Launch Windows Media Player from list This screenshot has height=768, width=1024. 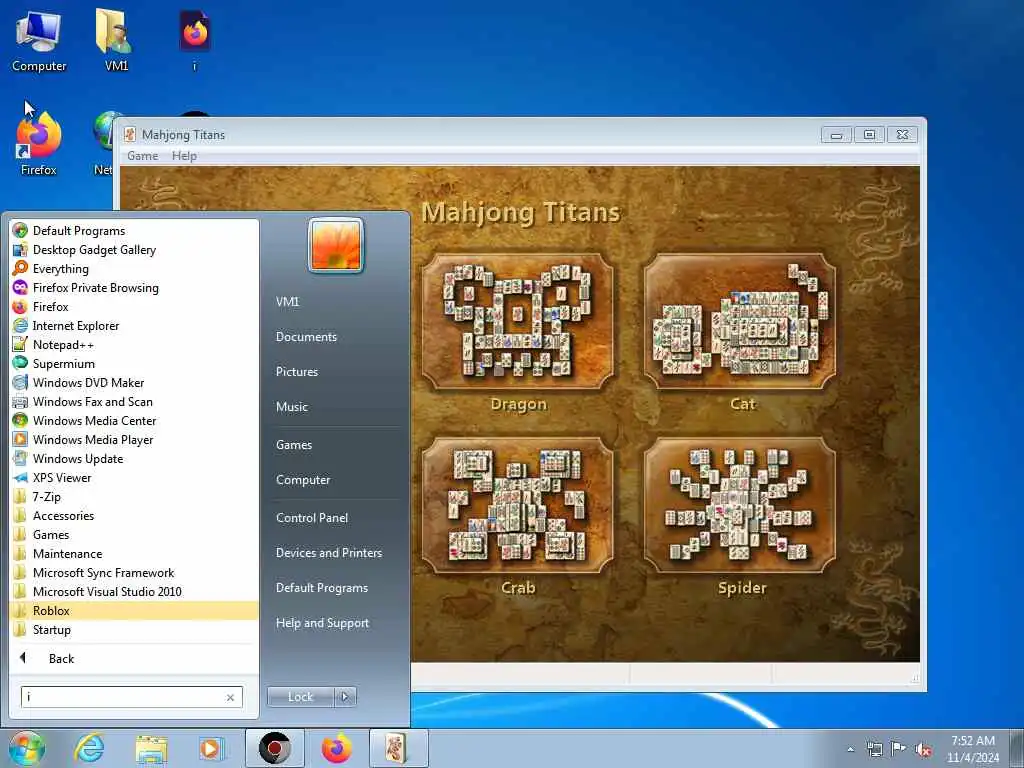point(20,439)
